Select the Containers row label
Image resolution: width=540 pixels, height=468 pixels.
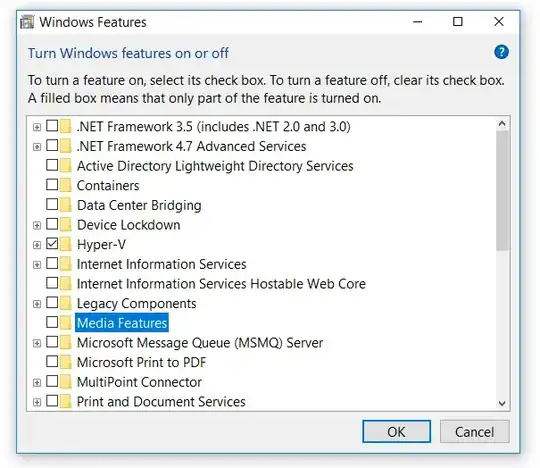[108, 186]
